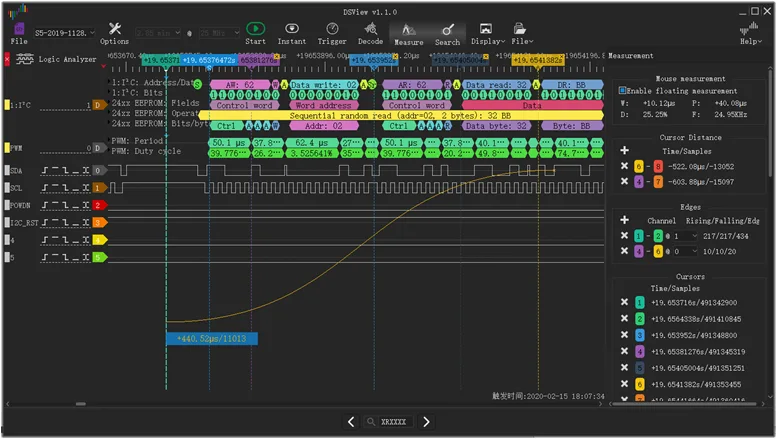Delete cursor 1 in Cursors list
777x439 pixels.
point(624,302)
